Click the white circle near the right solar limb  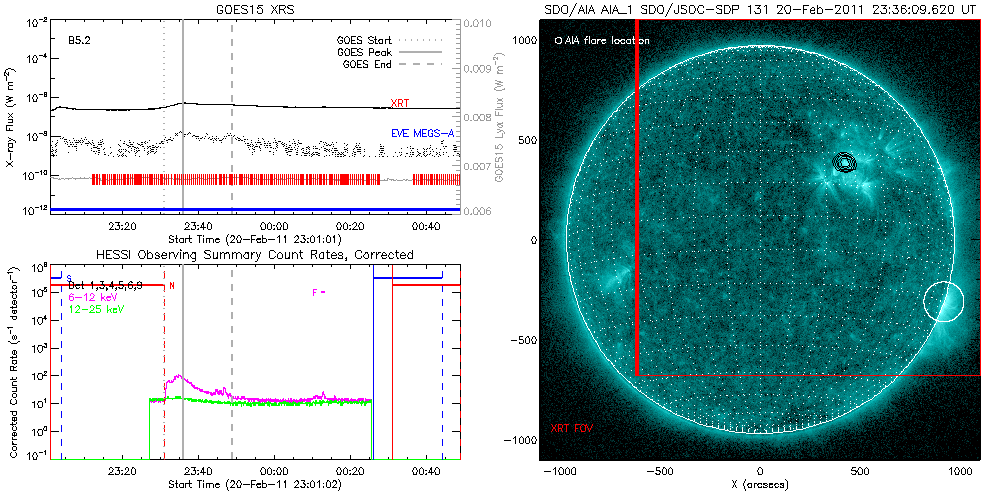[x=942, y=301]
